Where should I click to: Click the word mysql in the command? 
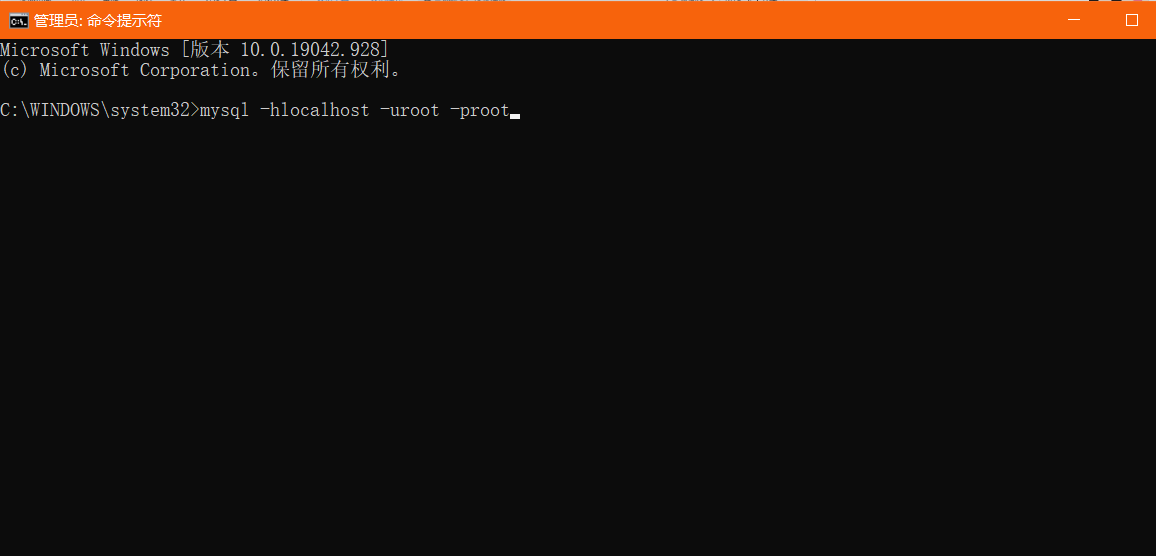point(225,111)
